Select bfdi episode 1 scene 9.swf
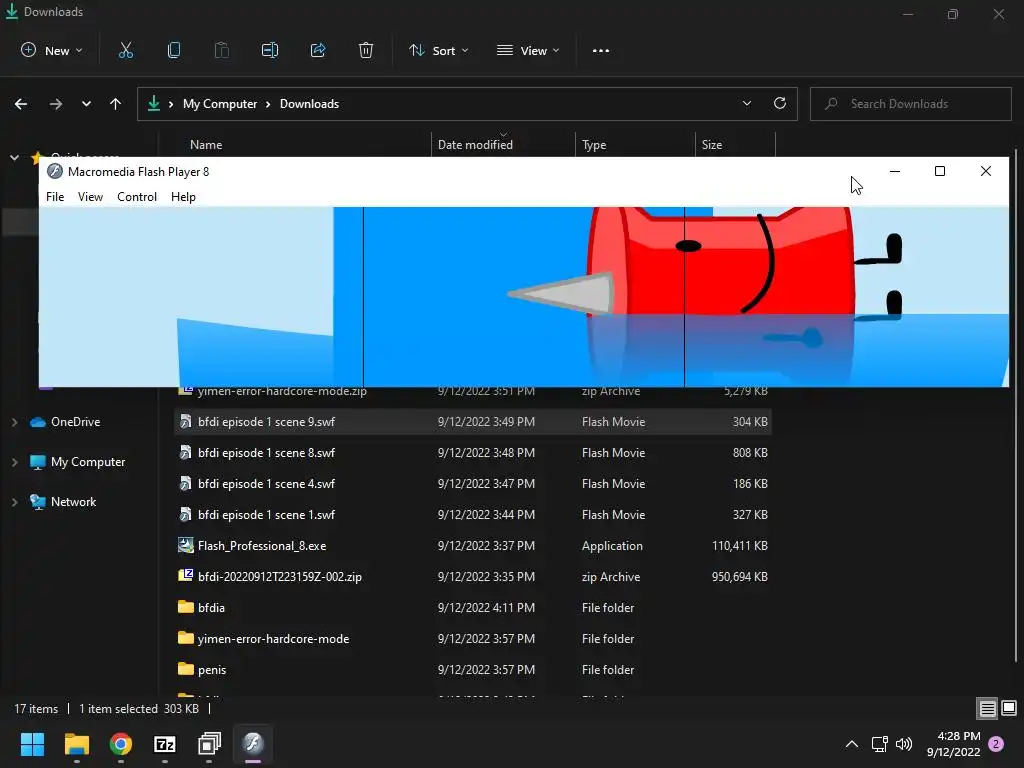The height and width of the screenshot is (768, 1024). [473, 422]
